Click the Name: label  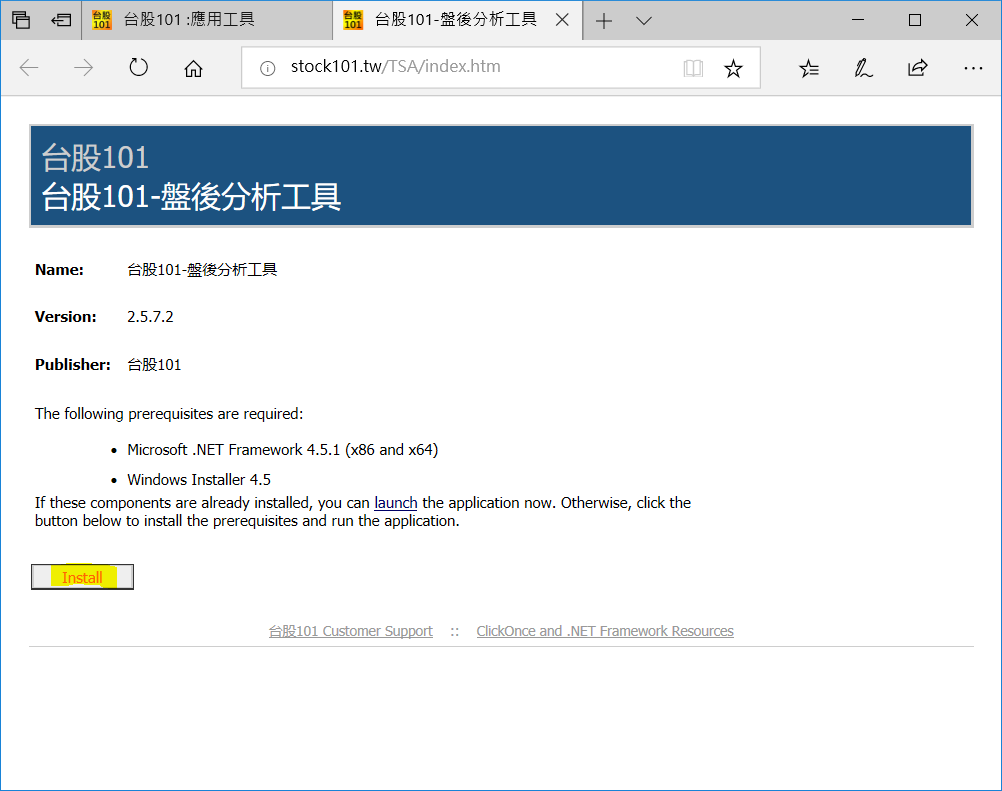pyautogui.click(x=59, y=270)
